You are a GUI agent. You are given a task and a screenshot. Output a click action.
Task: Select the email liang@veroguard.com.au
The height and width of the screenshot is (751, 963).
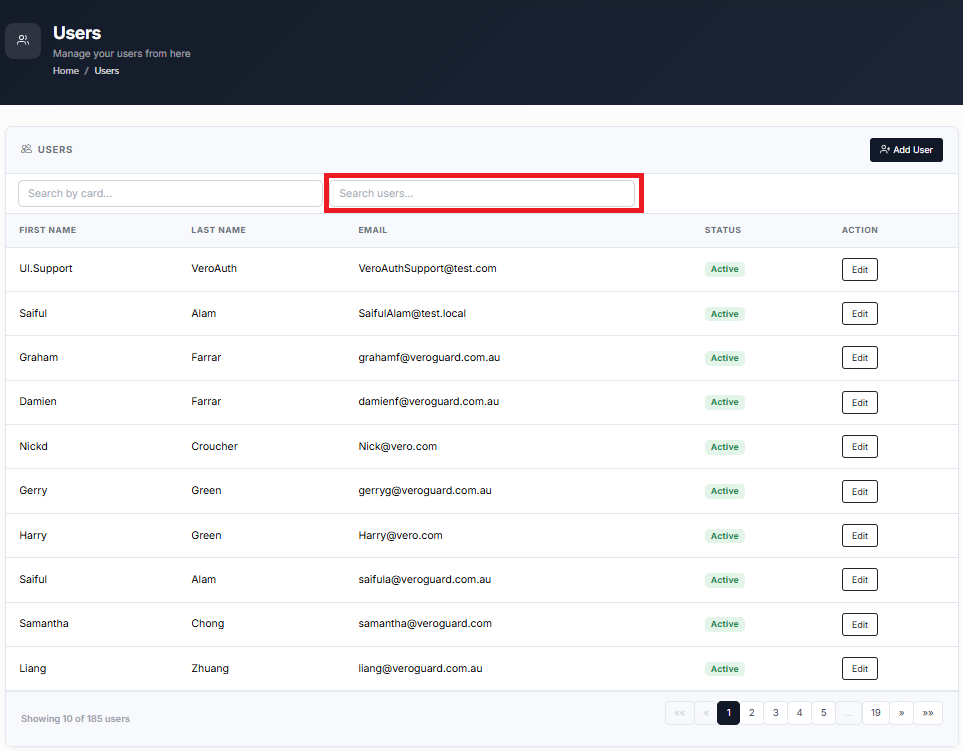pos(421,669)
